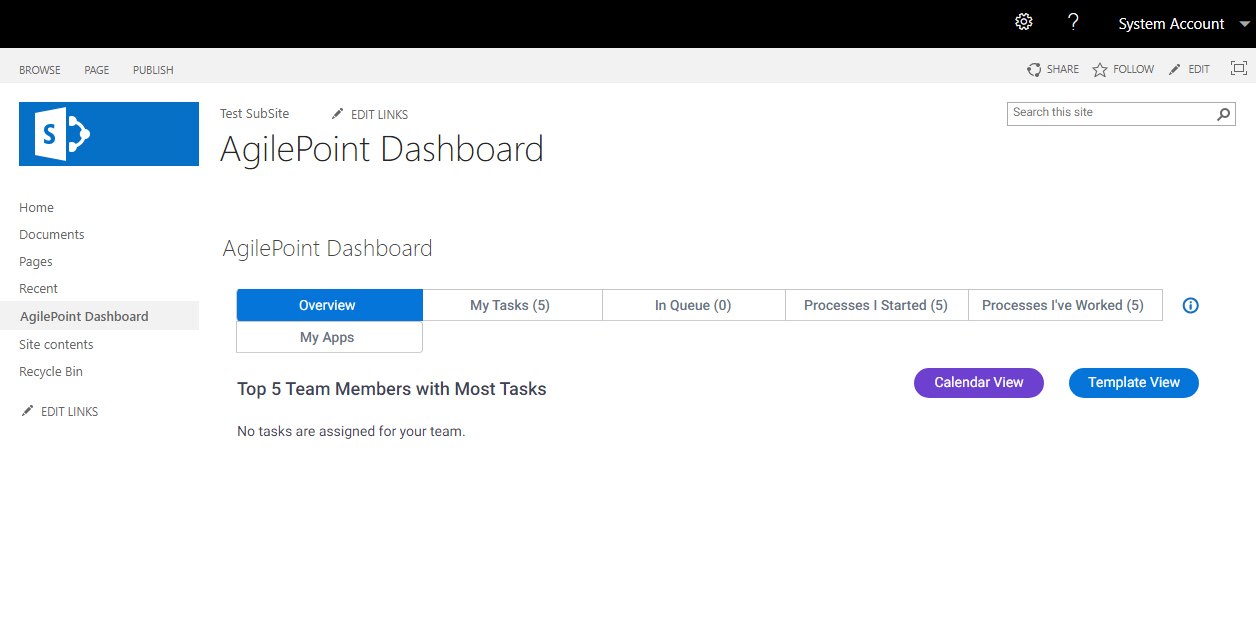The image size is (1256, 634).
Task: Click the Test SubSite breadcrumb link
Action: tap(255, 114)
